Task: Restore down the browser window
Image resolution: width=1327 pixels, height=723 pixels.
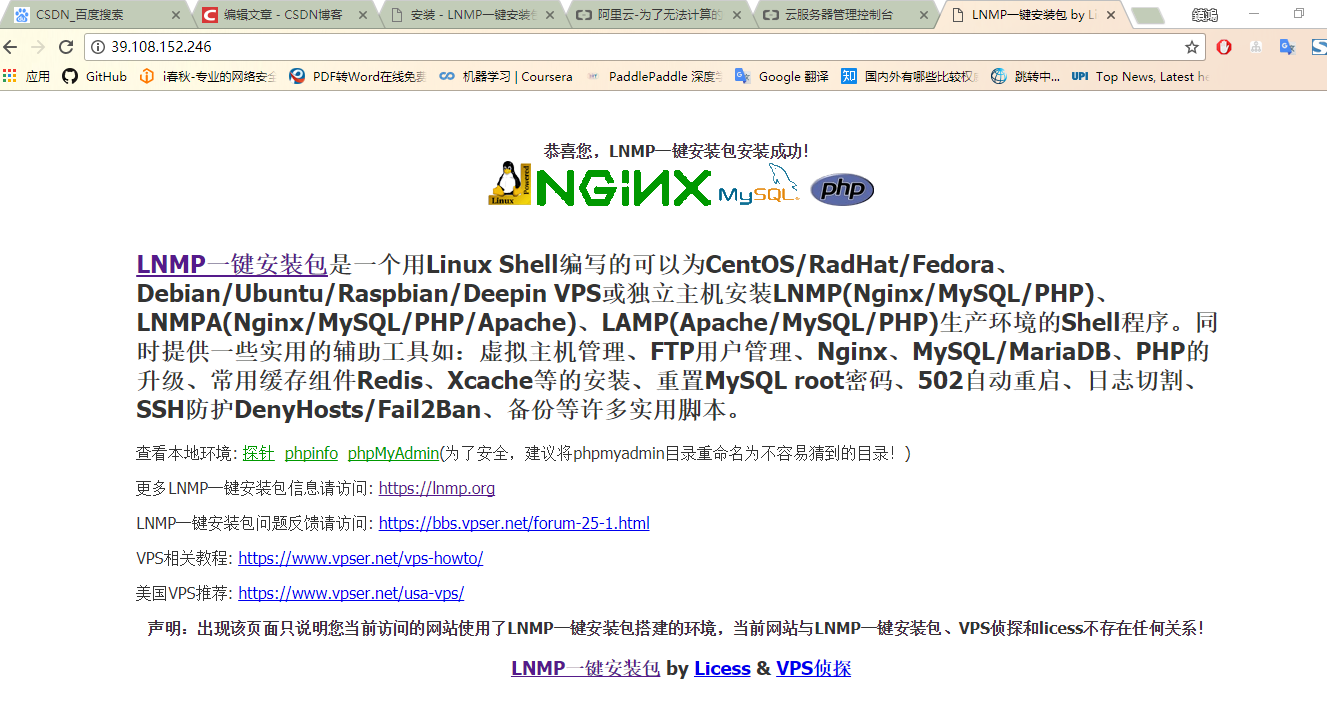Action: tap(1299, 13)
